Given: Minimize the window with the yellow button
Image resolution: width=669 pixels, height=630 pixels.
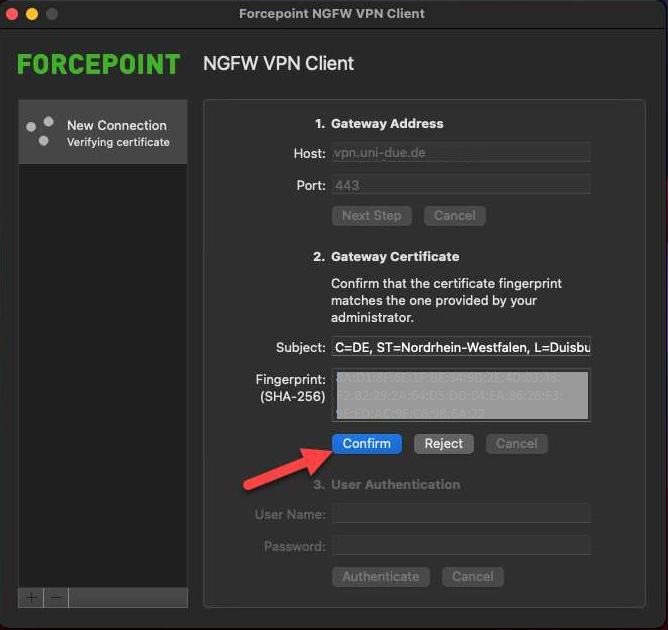Looking at the screenshot, I should [32, 14].
